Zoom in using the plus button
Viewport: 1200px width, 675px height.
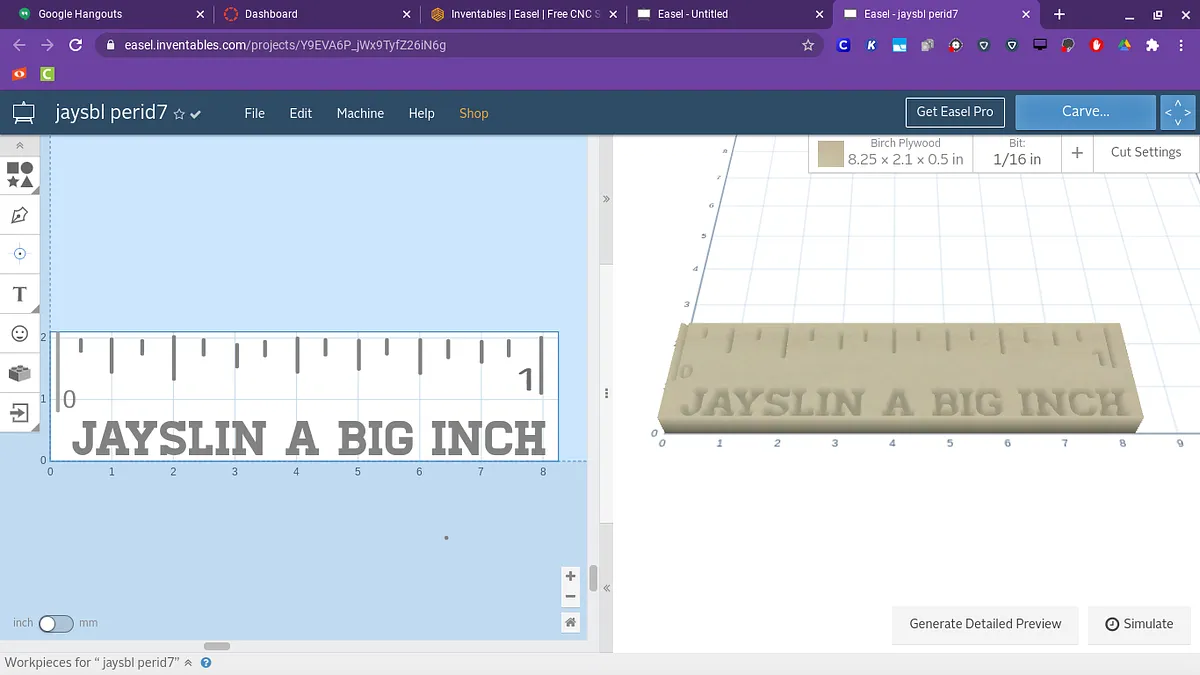click(570, 576)
